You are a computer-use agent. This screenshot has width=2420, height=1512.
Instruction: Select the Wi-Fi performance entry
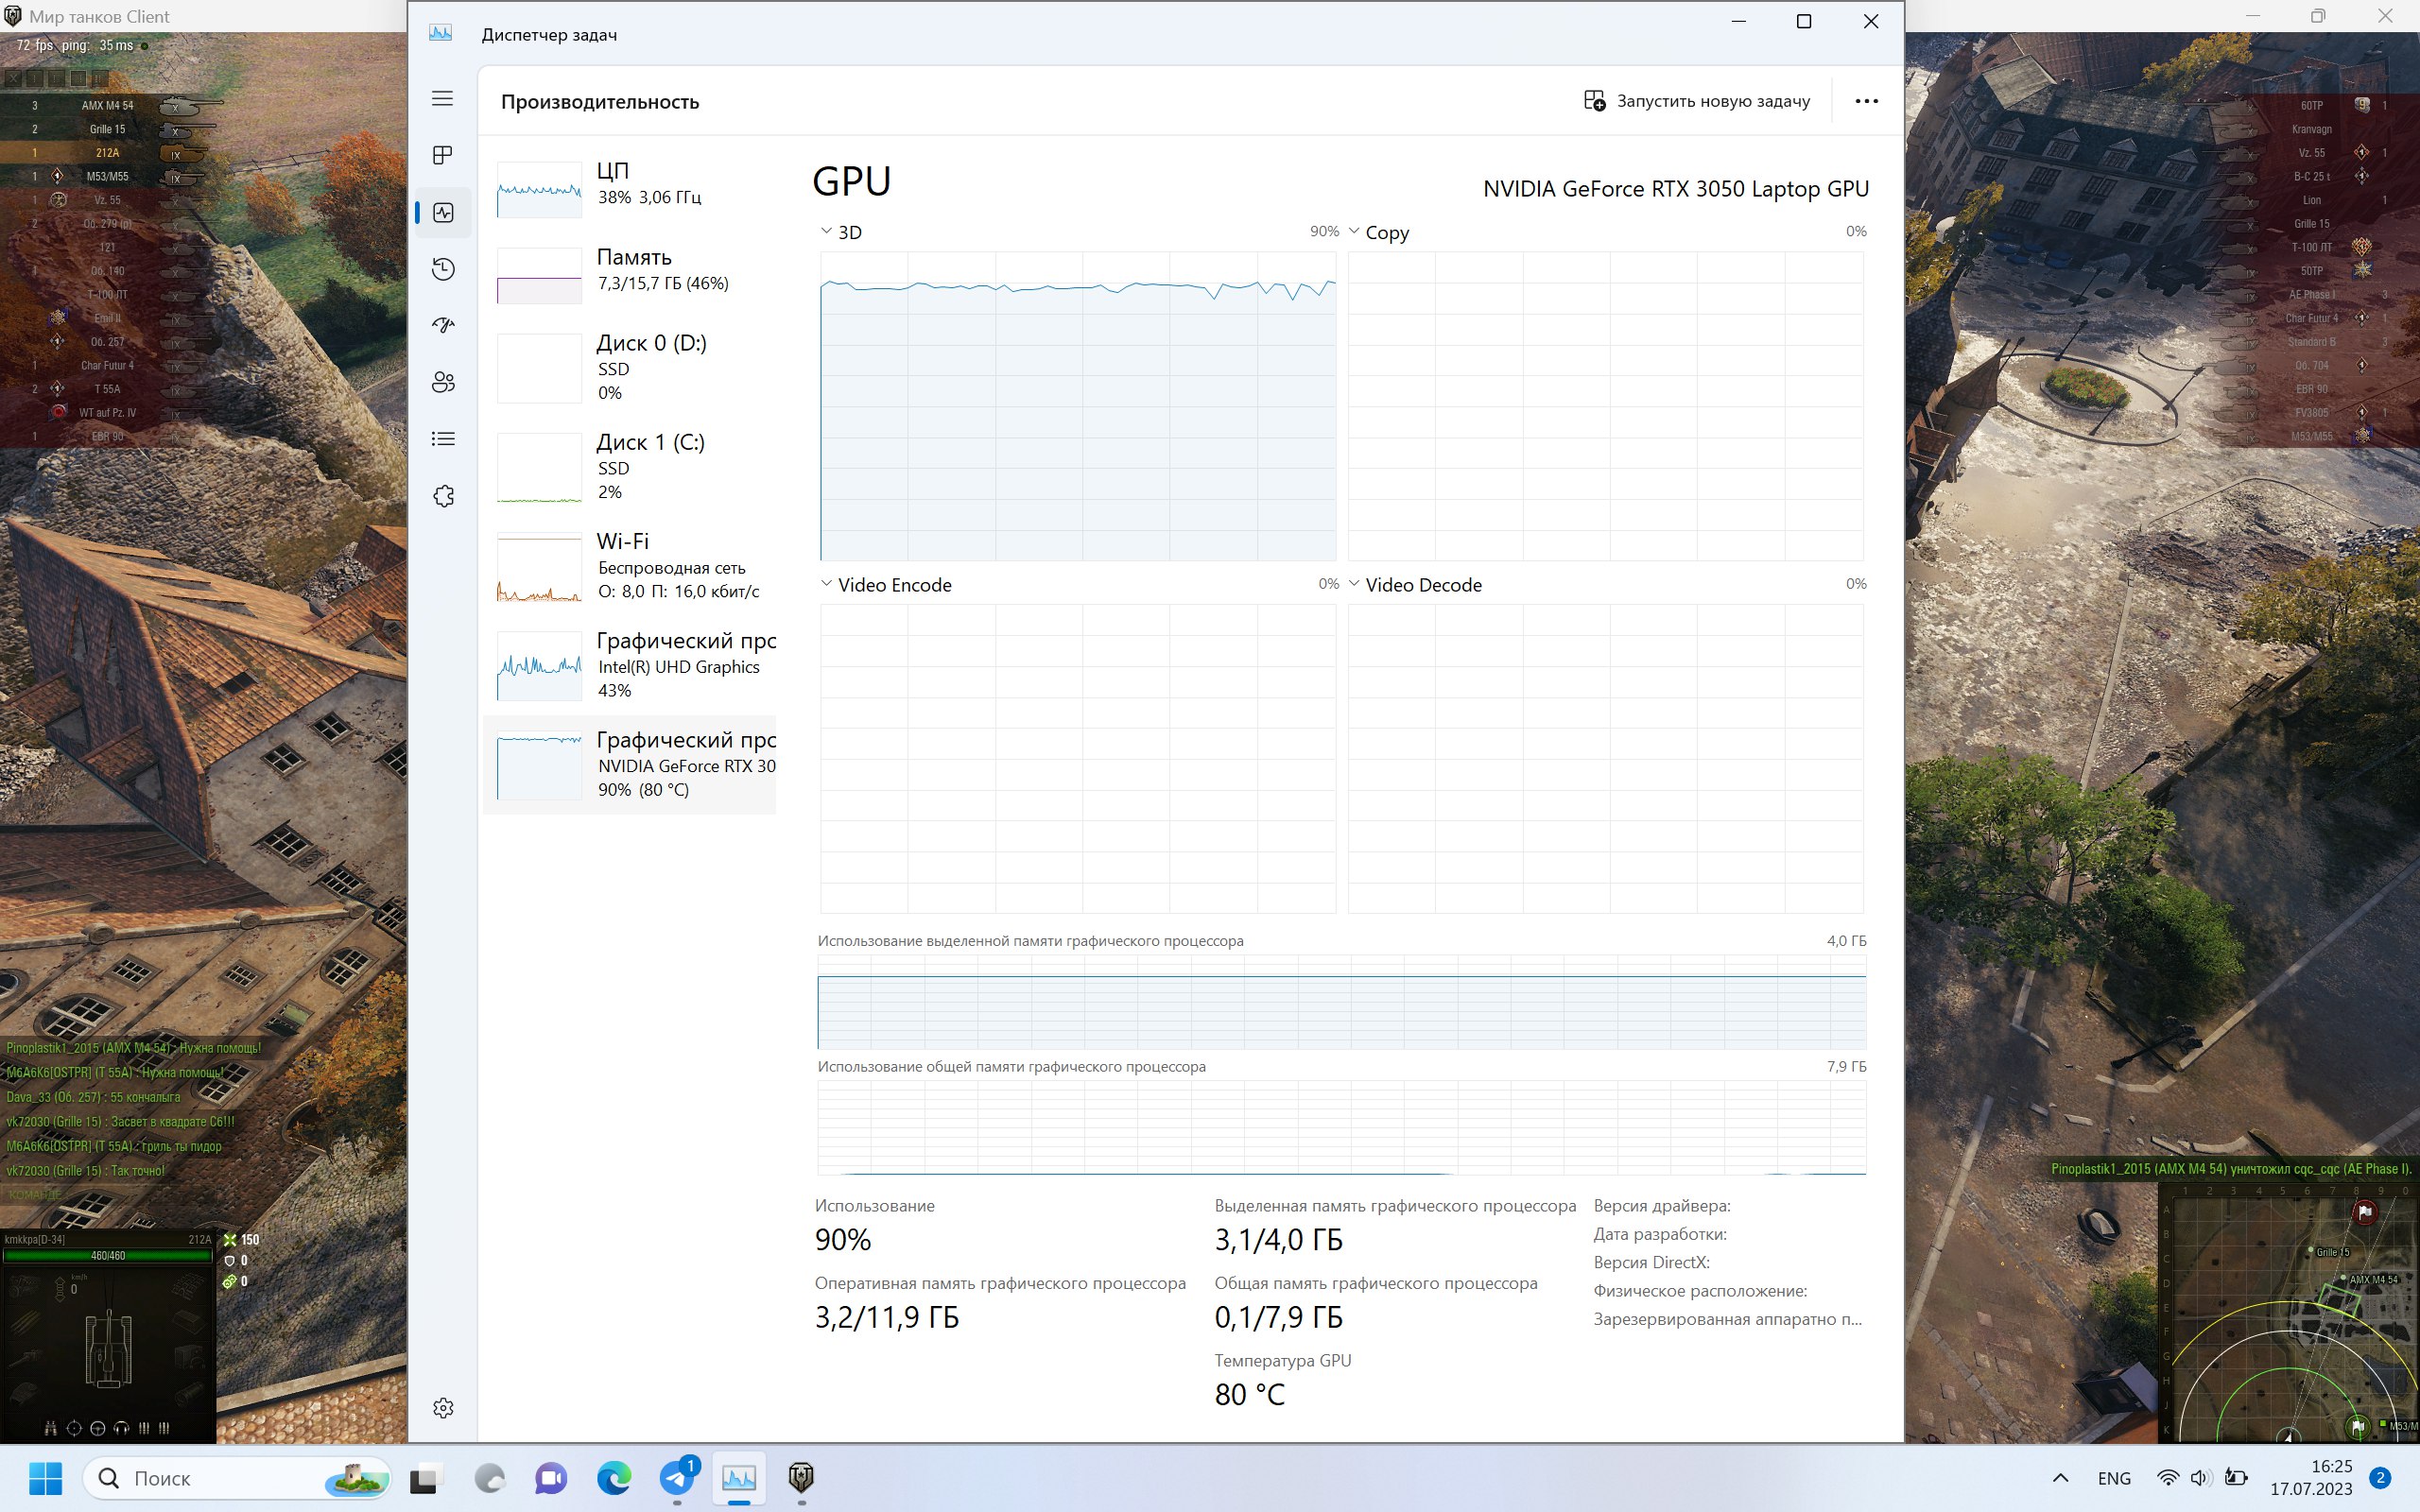(x=630, y=566)
